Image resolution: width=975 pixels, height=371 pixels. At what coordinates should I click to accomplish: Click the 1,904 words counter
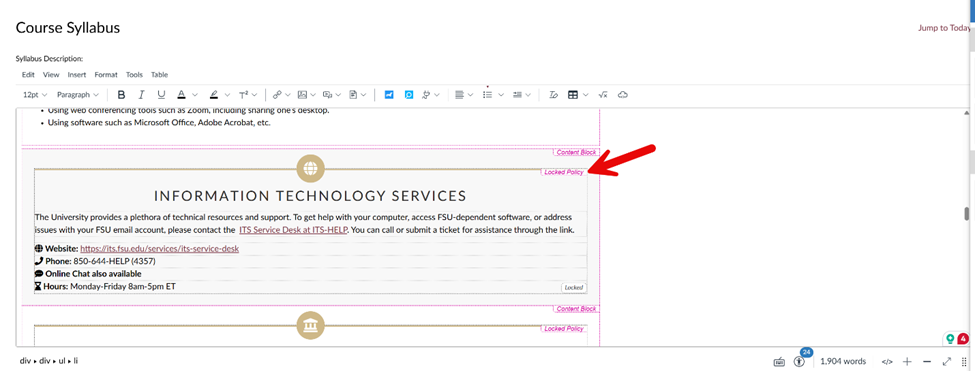843,362
